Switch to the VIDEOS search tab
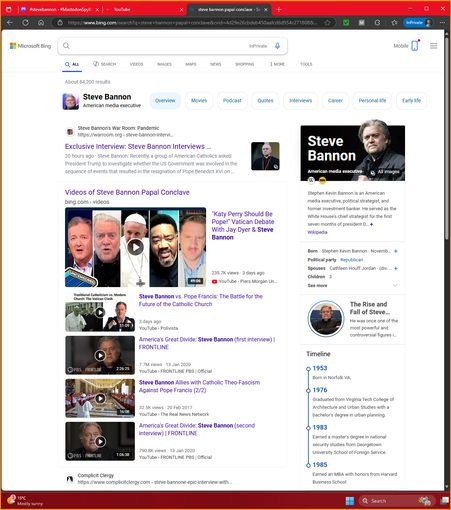 (136, 64)
